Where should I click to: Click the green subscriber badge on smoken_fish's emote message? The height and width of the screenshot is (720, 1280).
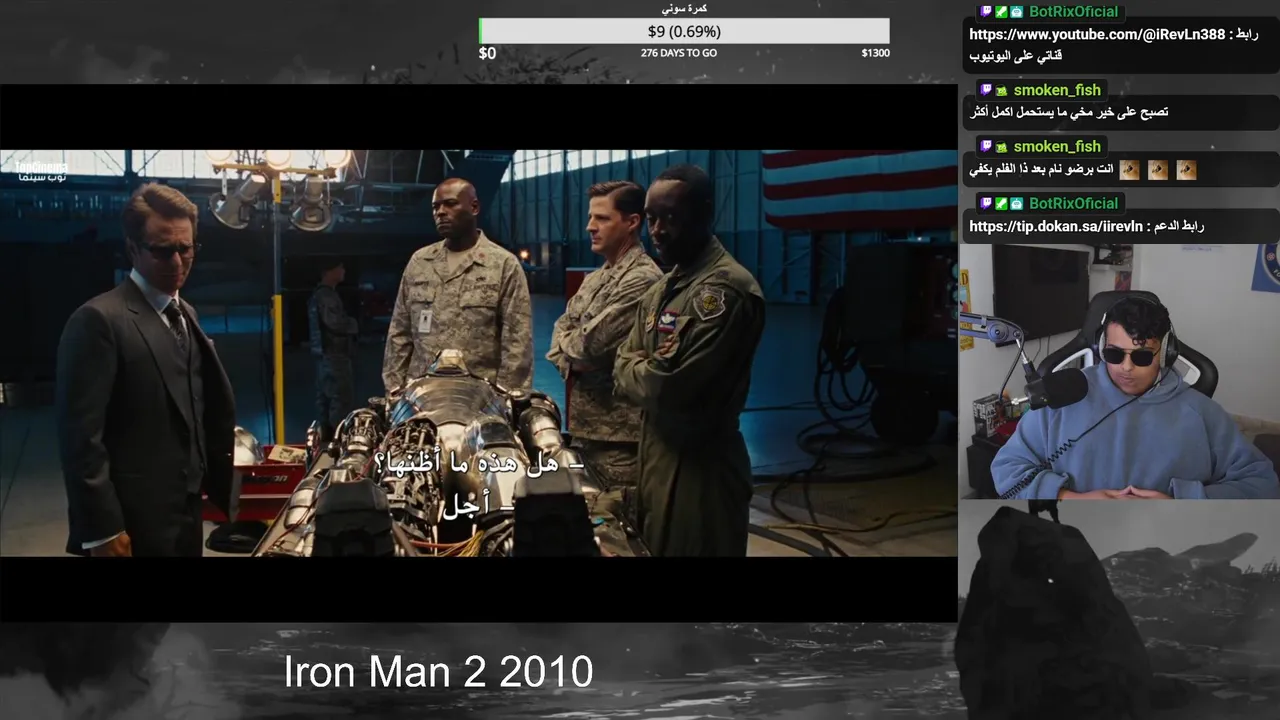1001,147
